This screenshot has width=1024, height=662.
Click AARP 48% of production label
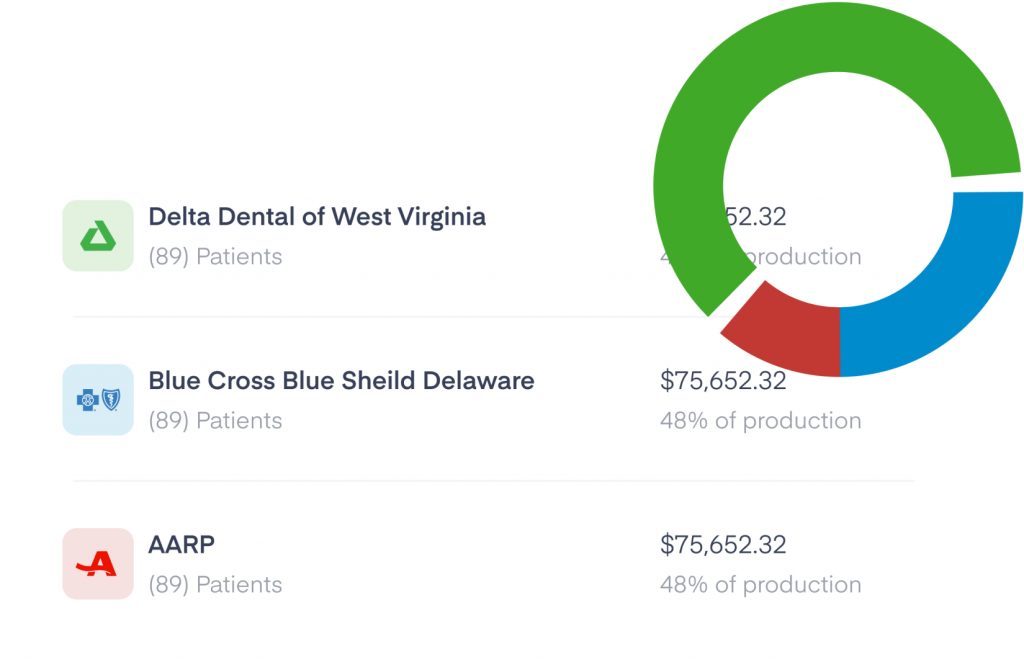[x=761, y=584]
